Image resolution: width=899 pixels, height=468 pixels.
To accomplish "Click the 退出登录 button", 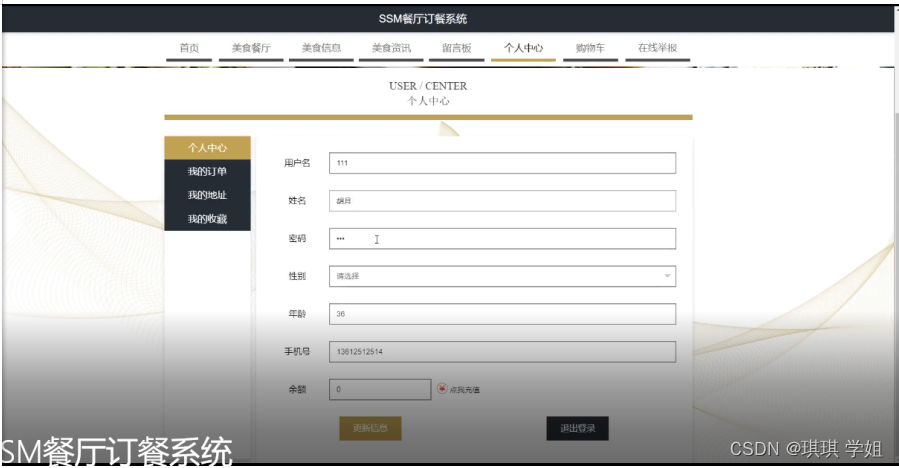I will 577,428.
